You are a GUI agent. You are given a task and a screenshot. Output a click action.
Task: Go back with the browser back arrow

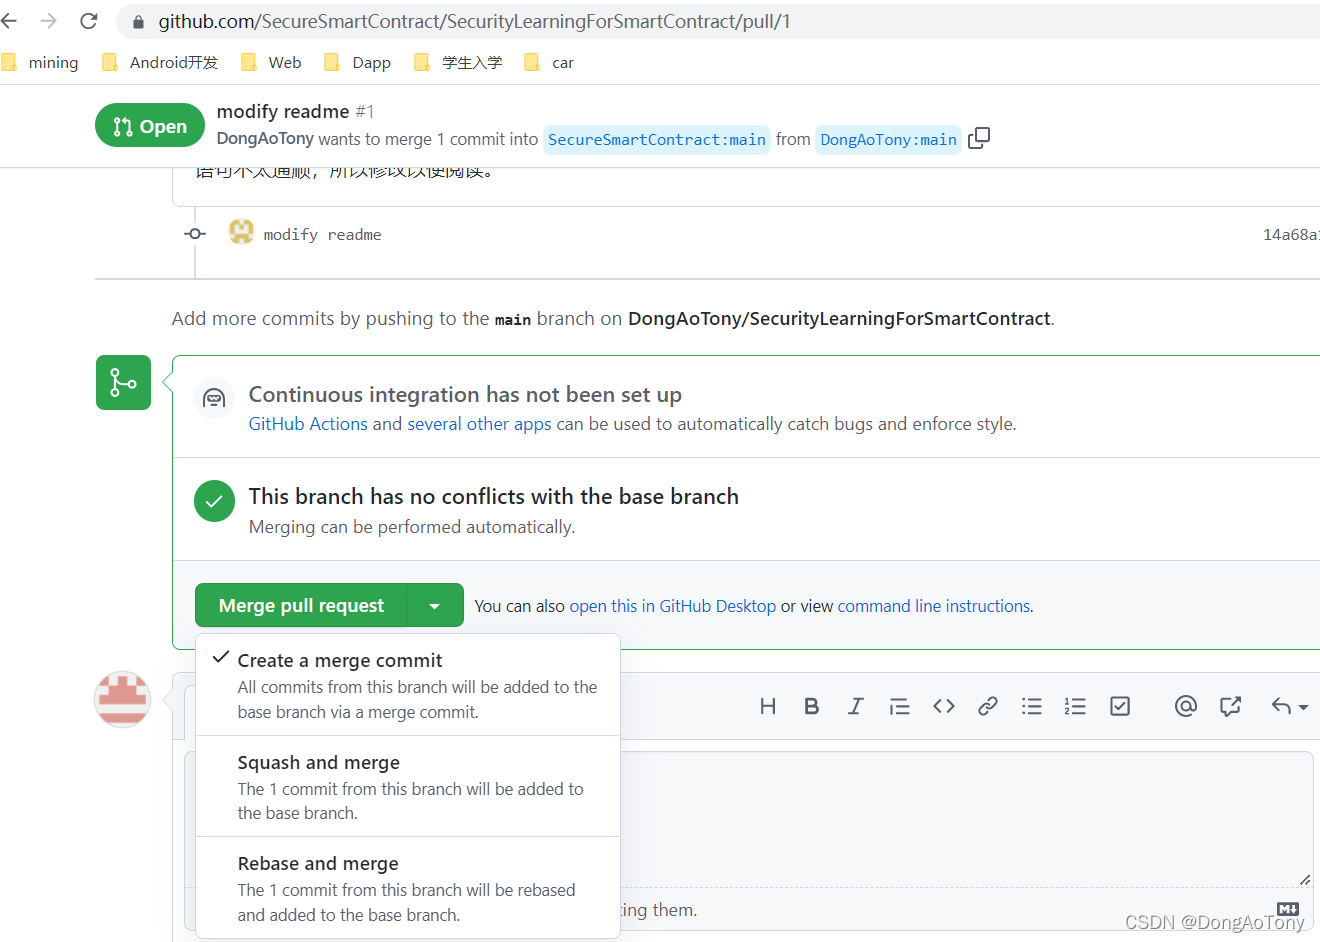tap(9, 21)
